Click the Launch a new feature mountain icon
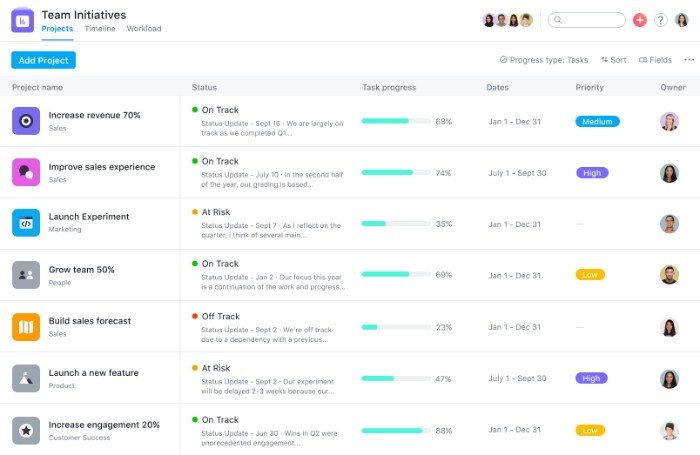The width and height of the screenshot is (700, 455). coord(26,378)
